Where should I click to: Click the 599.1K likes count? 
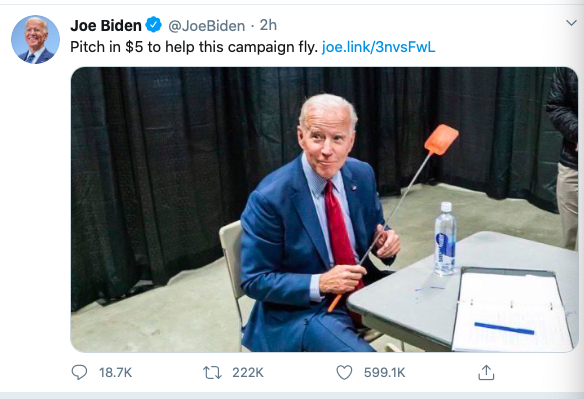(384, 373)
